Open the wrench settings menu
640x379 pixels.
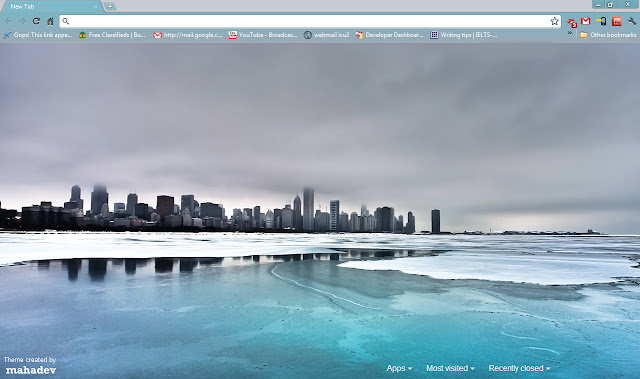[632, 21]
